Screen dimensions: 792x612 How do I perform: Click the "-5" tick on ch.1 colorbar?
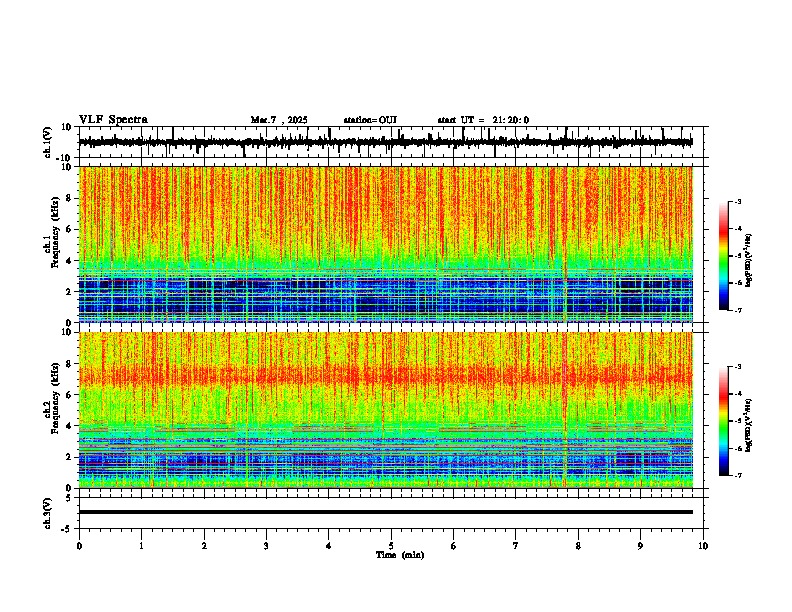coord(737,256)
